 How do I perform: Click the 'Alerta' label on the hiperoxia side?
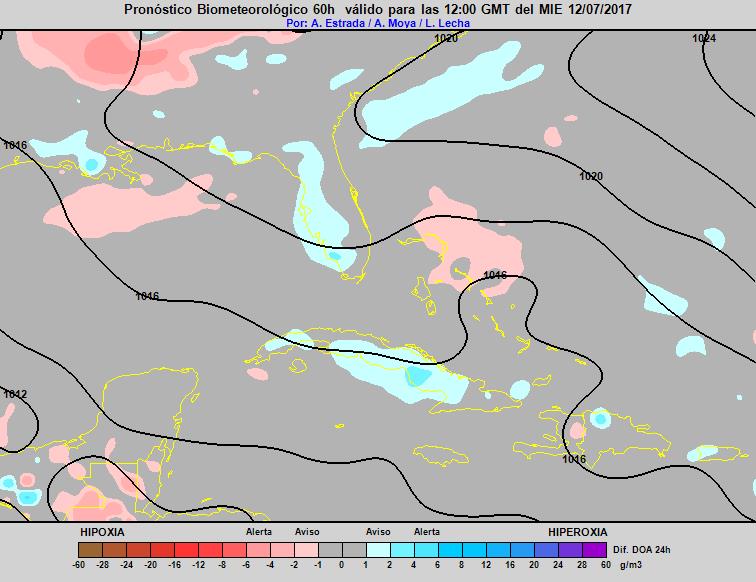[x=427, y=532]
